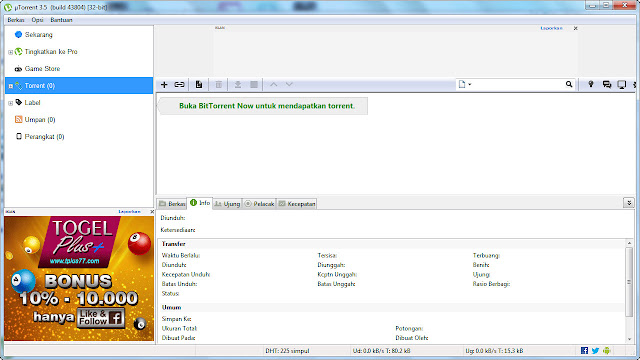Click the Waktu Berlalu label
The image size is (640, 360).
181,256
